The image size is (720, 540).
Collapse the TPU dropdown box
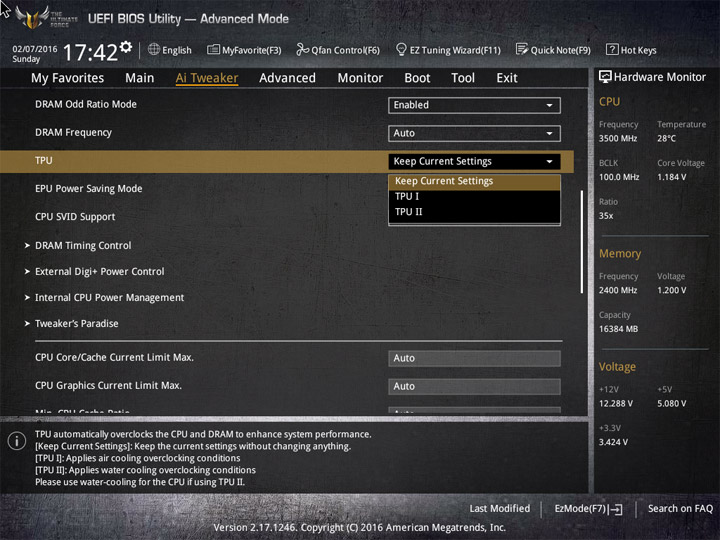click(474, 161)
